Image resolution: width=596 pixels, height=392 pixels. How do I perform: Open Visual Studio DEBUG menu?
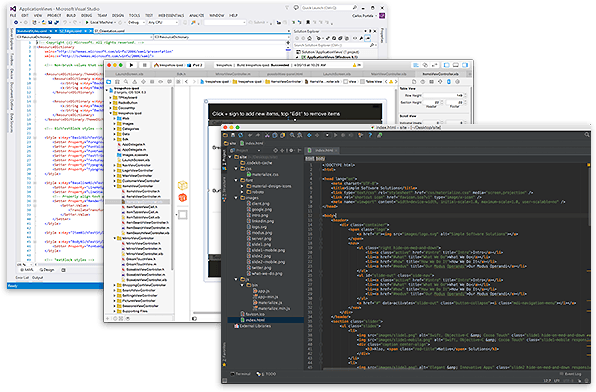pyautogui.click(x=87, y=16)
